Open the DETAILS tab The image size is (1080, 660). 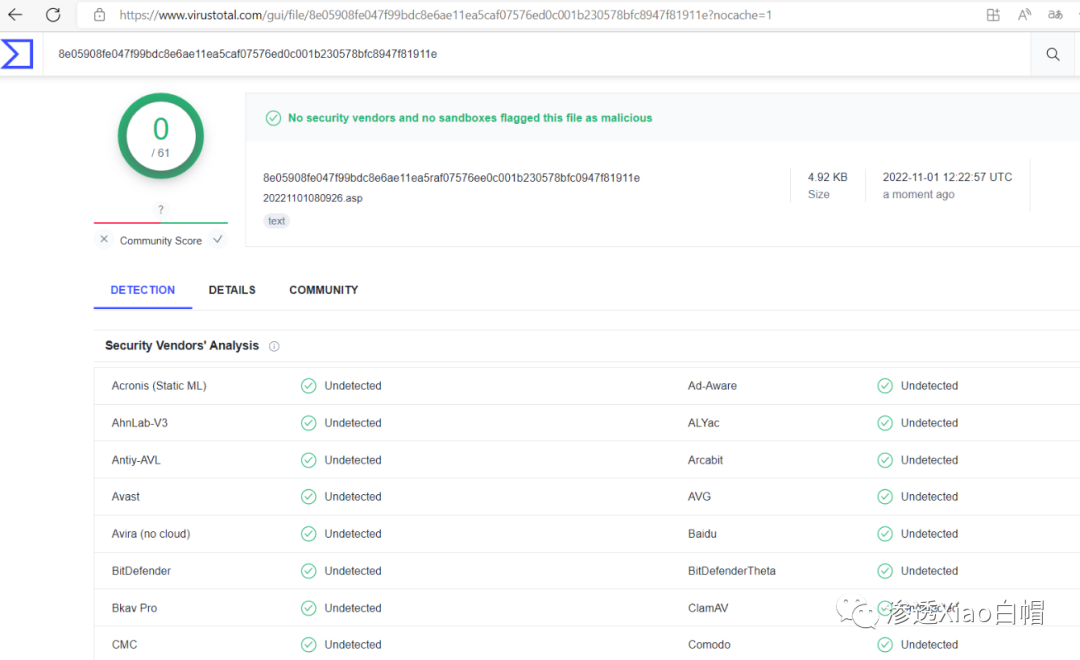pyautogui.click(x=232, y=290)
